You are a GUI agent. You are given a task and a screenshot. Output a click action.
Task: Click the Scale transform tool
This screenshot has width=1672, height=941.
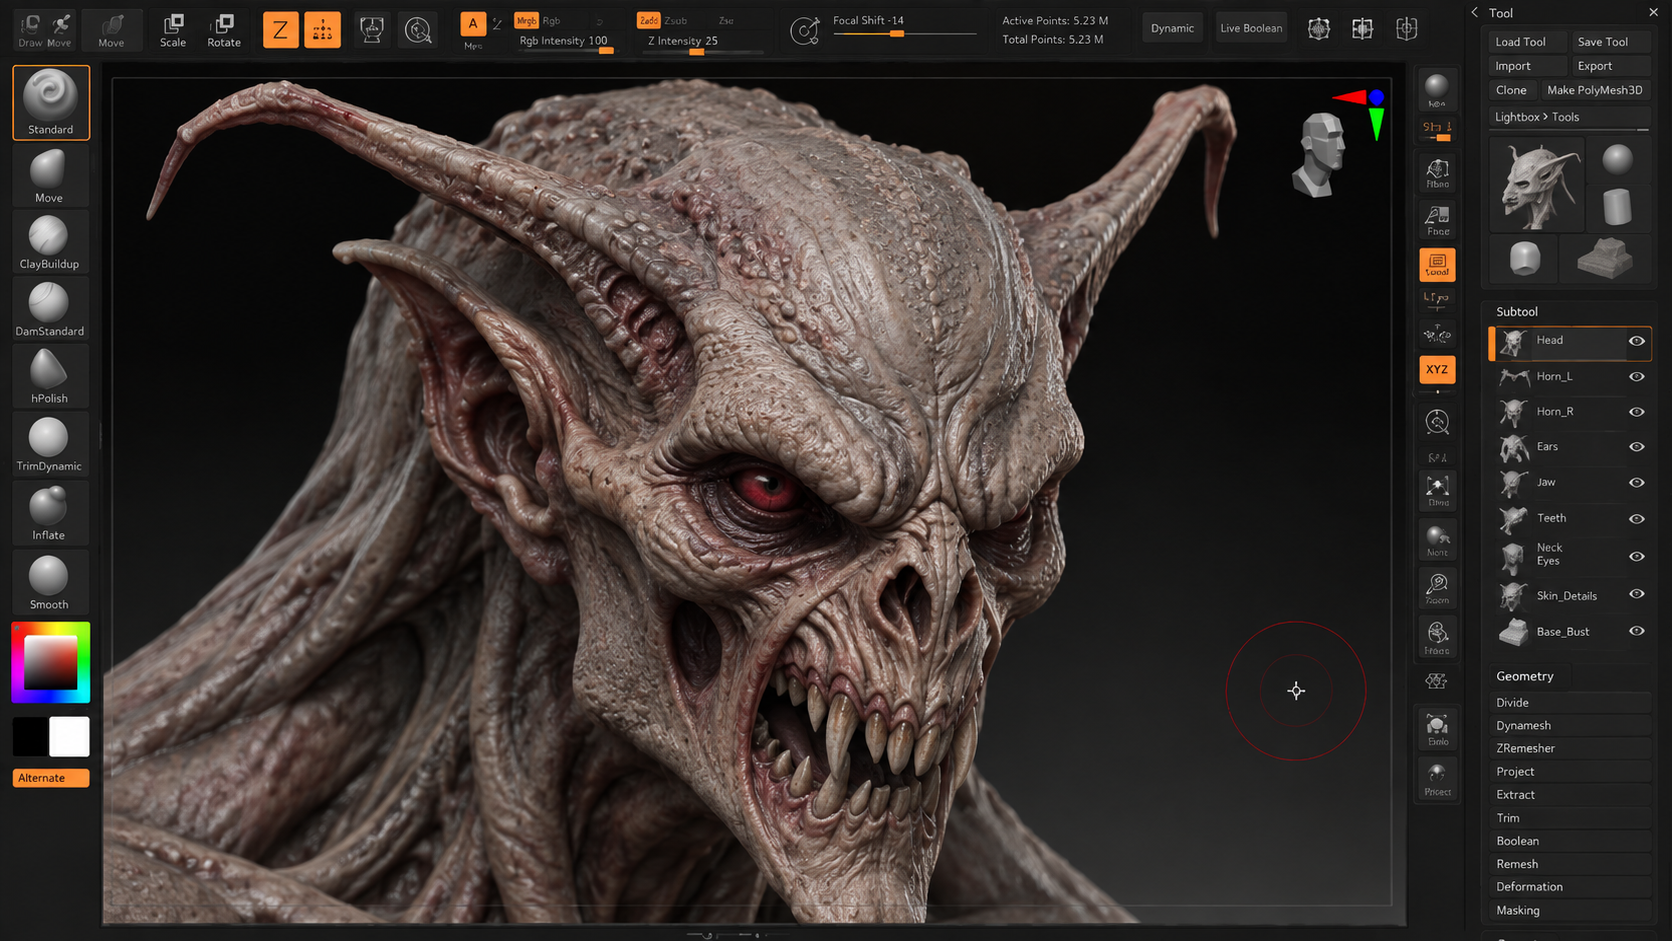coord(173,29)
